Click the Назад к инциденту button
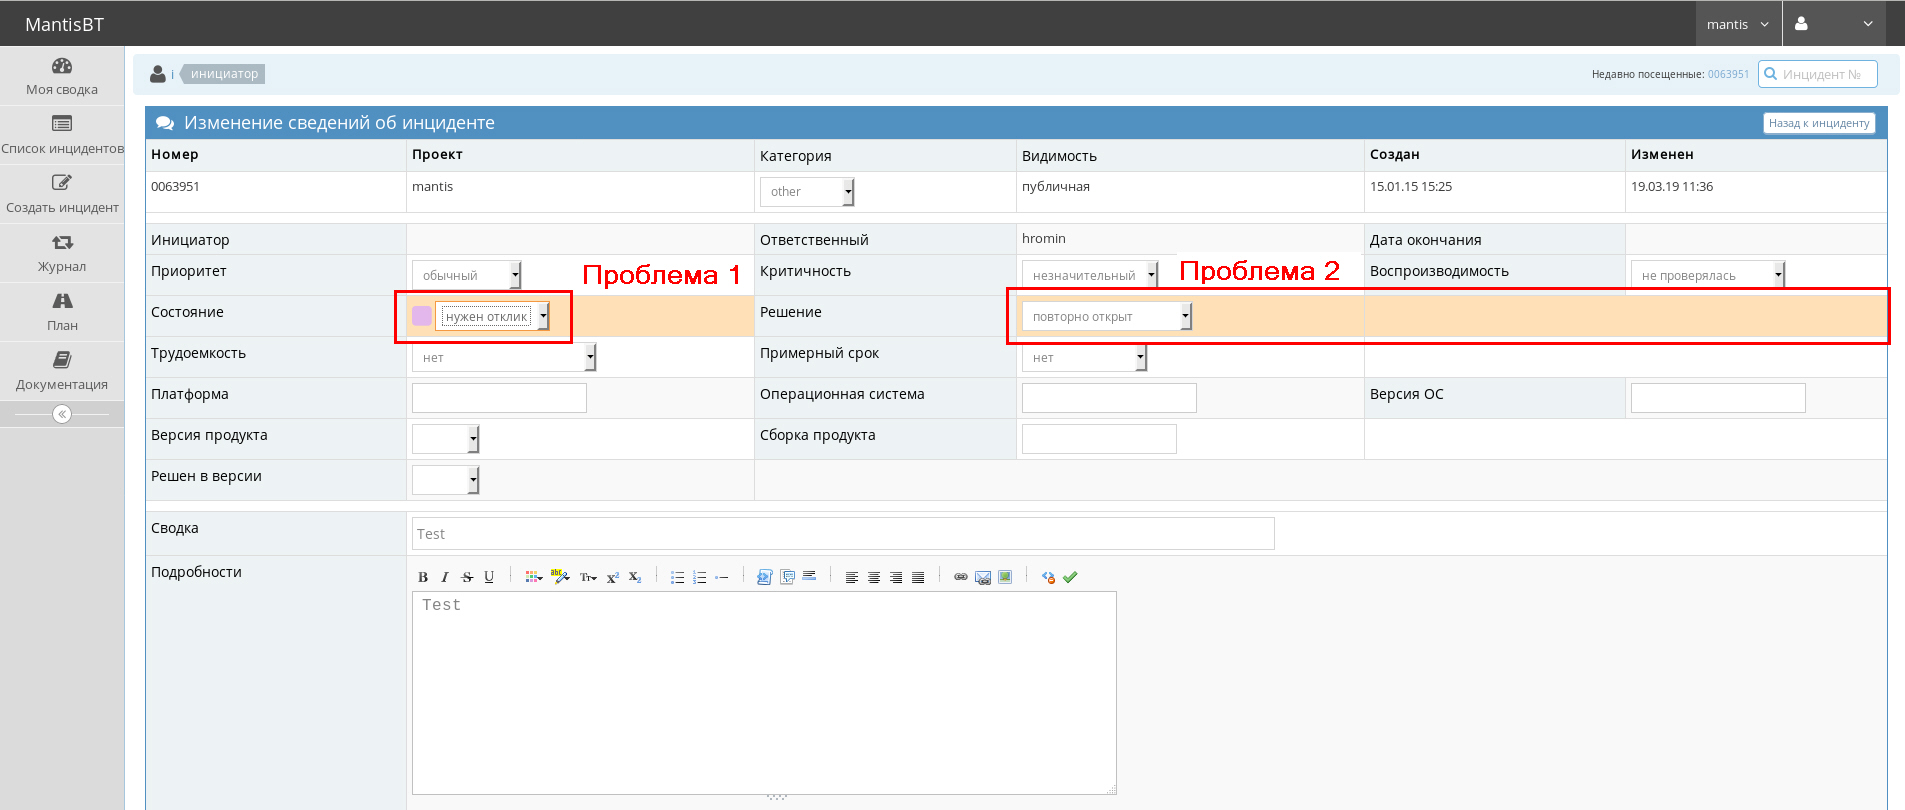 pos(1818,123)
